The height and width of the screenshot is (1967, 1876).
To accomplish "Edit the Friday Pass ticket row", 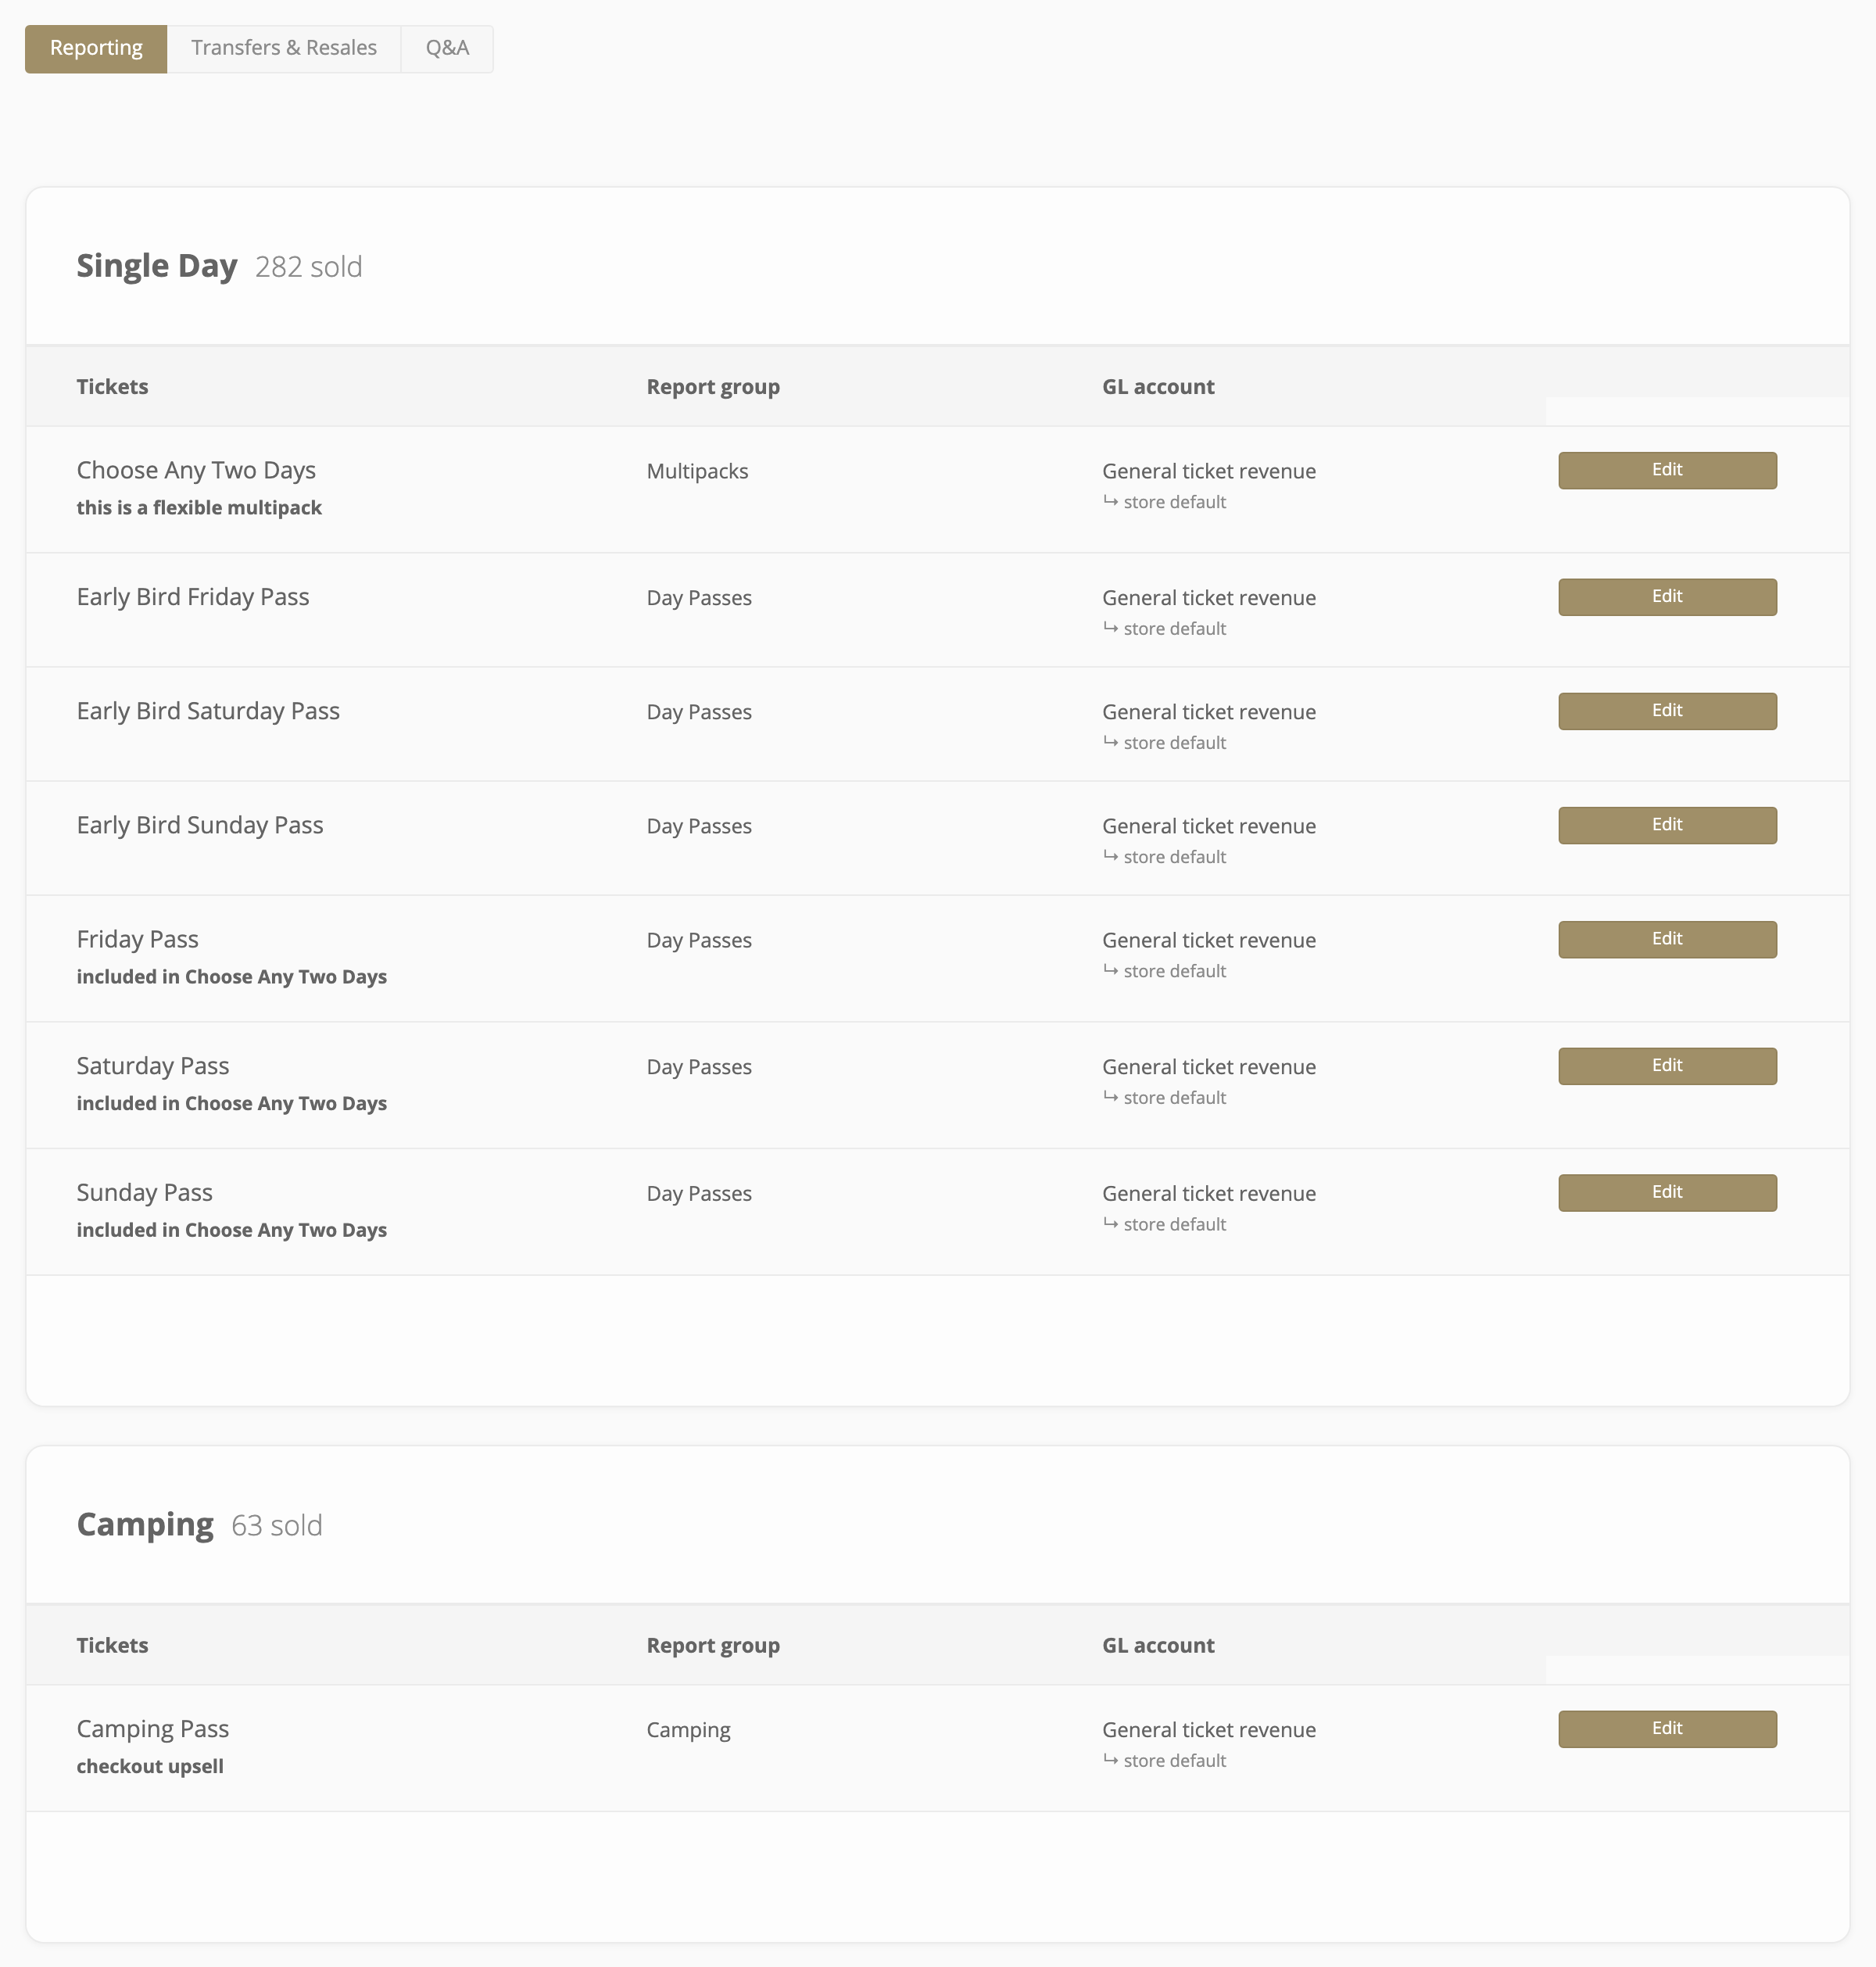I will point(1667,939).
